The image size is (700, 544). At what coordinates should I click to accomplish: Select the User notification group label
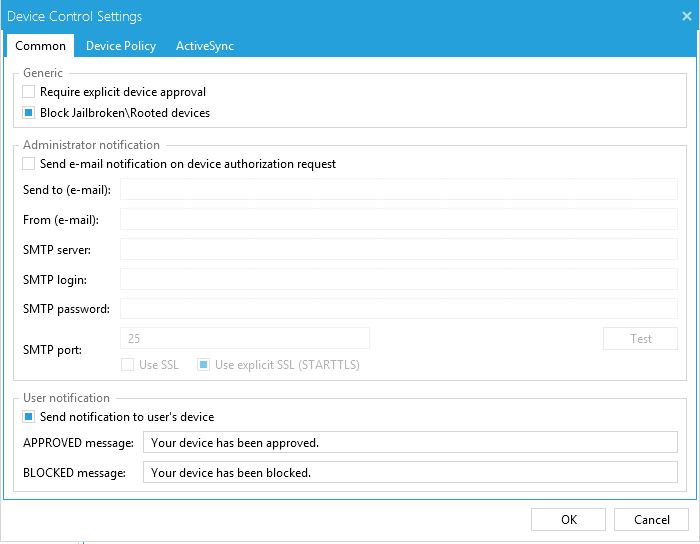pyautogui.click(x=66, y=398)
